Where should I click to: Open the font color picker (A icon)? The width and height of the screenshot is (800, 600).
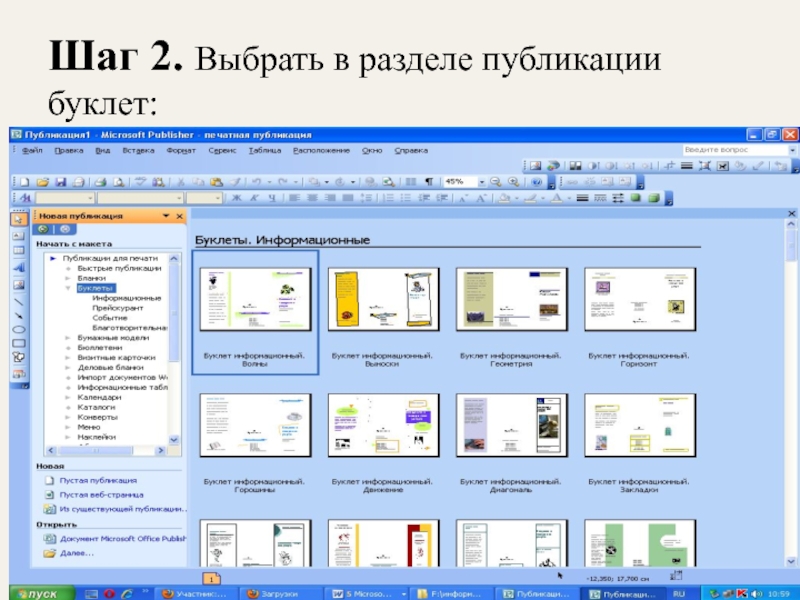[x=556, y=198]
